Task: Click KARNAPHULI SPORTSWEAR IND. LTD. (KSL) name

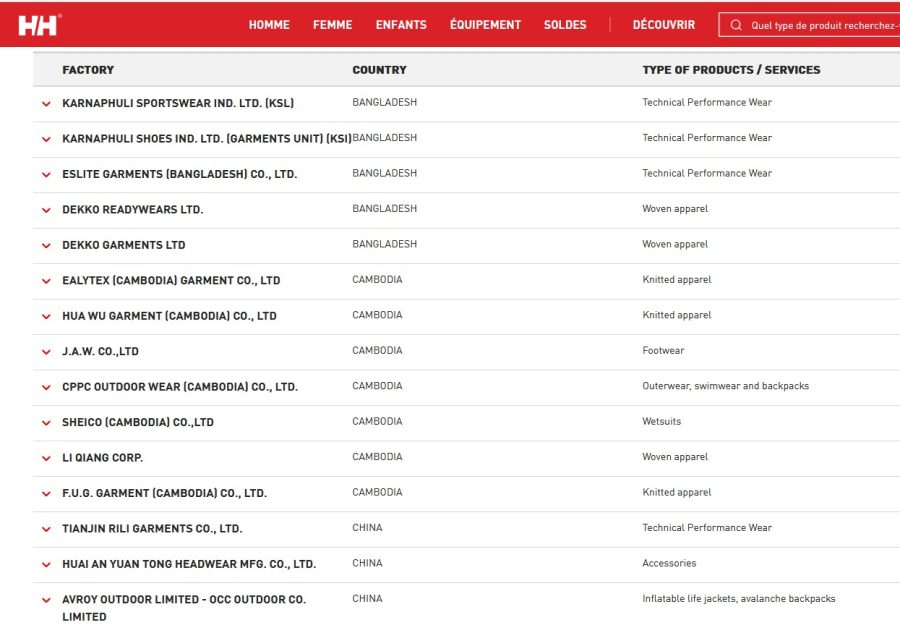Action: [x=178, y=103]
